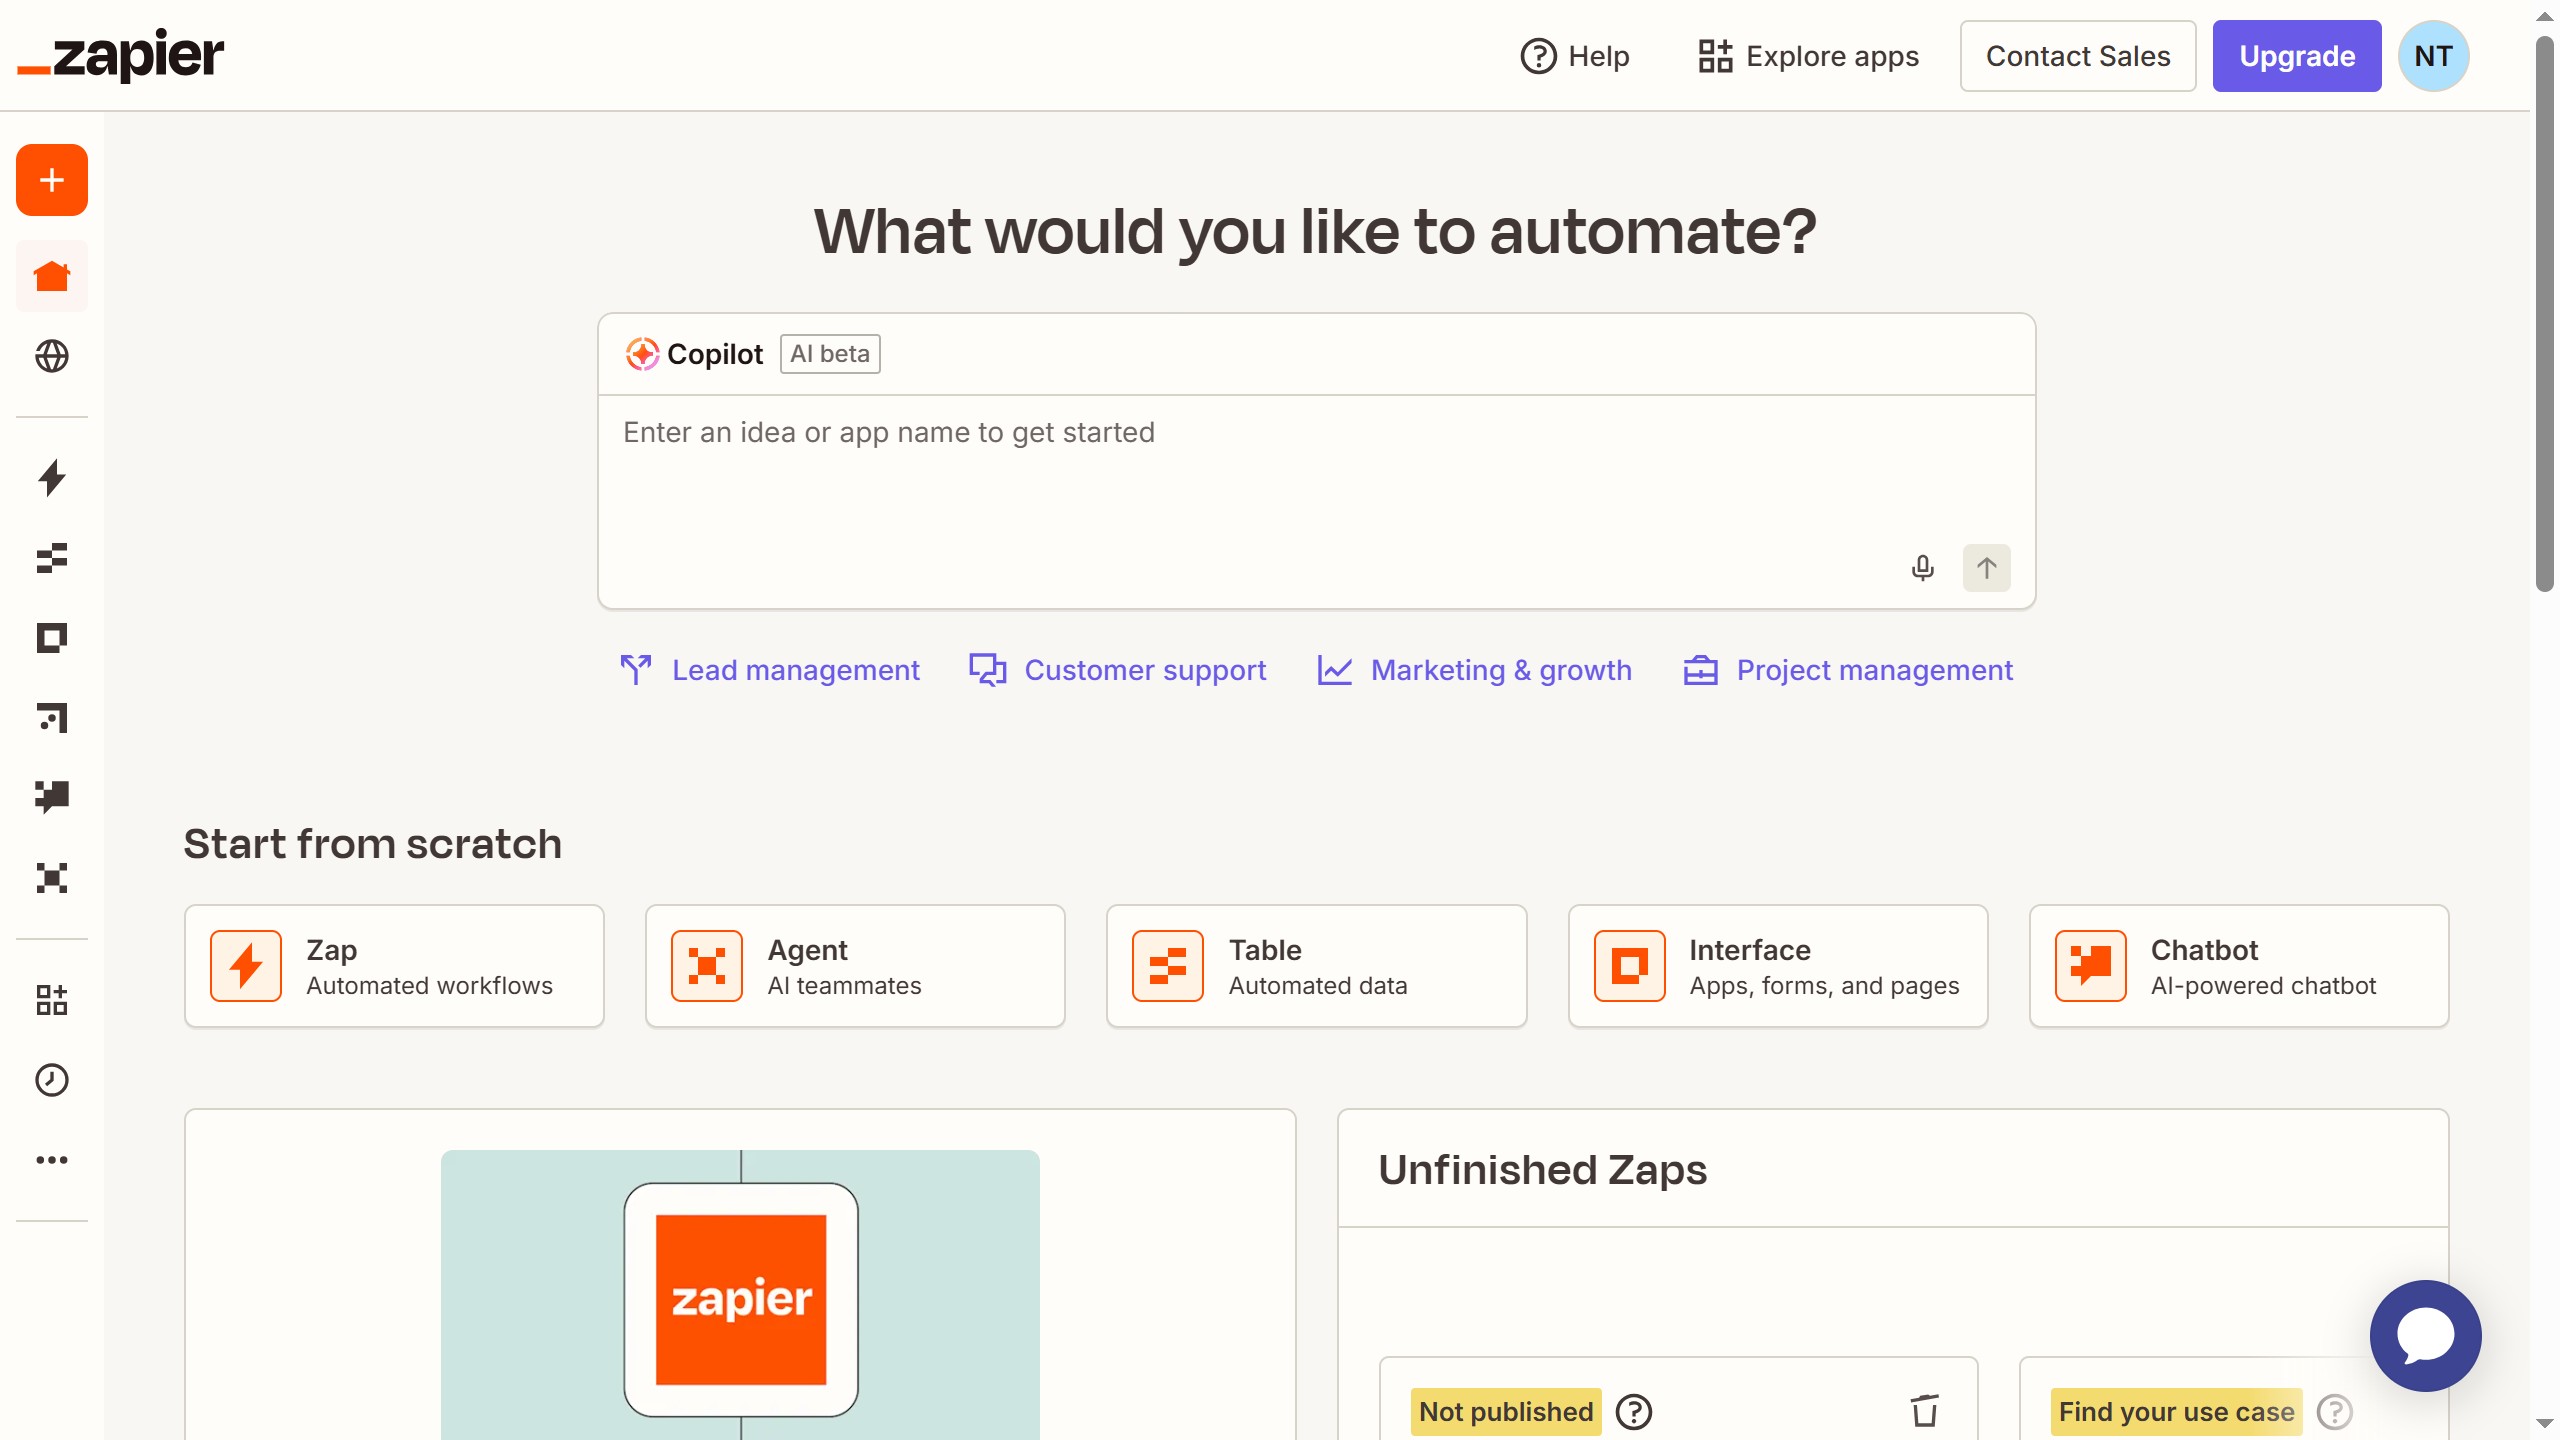Screen dimensions: 2560x1440
Task: Open Zap history clock icon
Action: [x=52, y=1080]
